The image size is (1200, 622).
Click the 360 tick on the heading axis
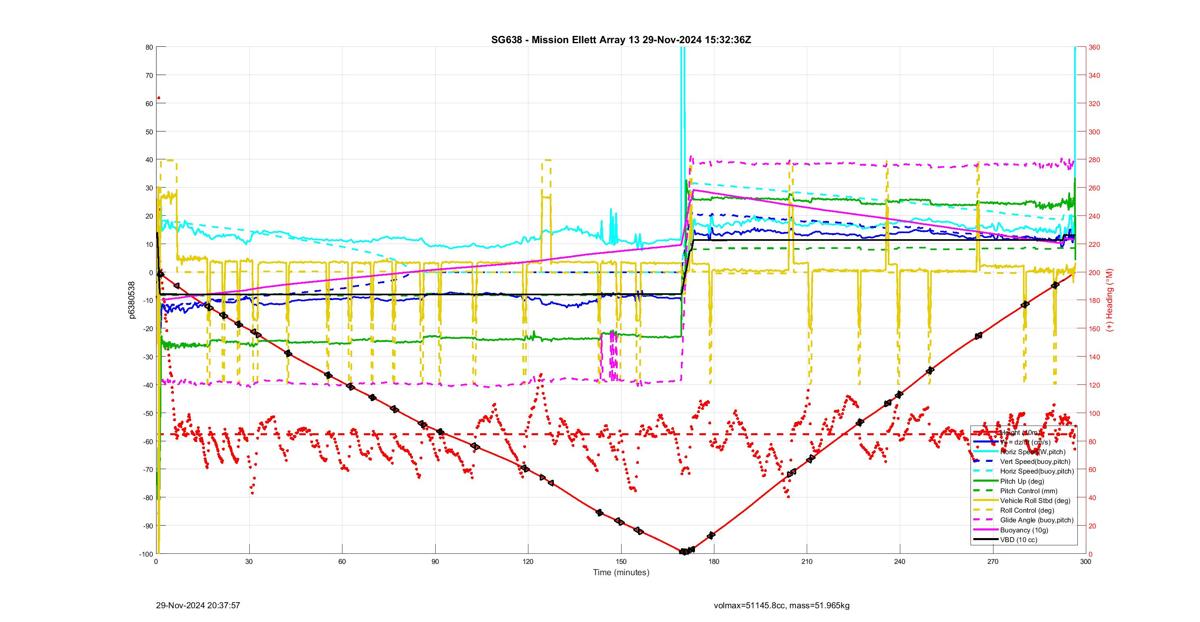pyautogui.click(x=1095, y=47)
